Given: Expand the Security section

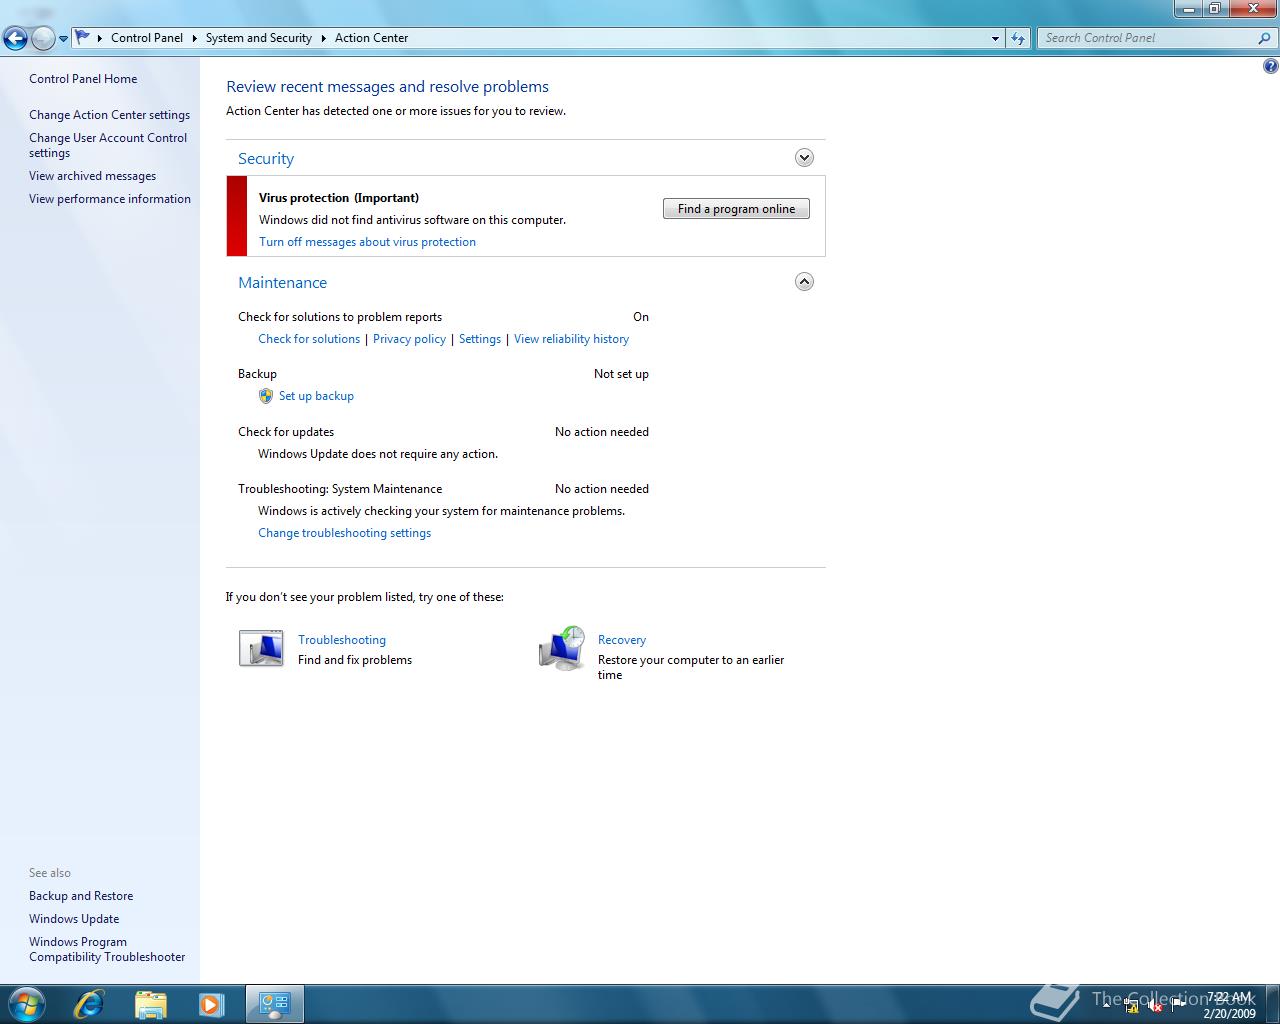Looking at the screenshot, I should (x=804, y=157).
